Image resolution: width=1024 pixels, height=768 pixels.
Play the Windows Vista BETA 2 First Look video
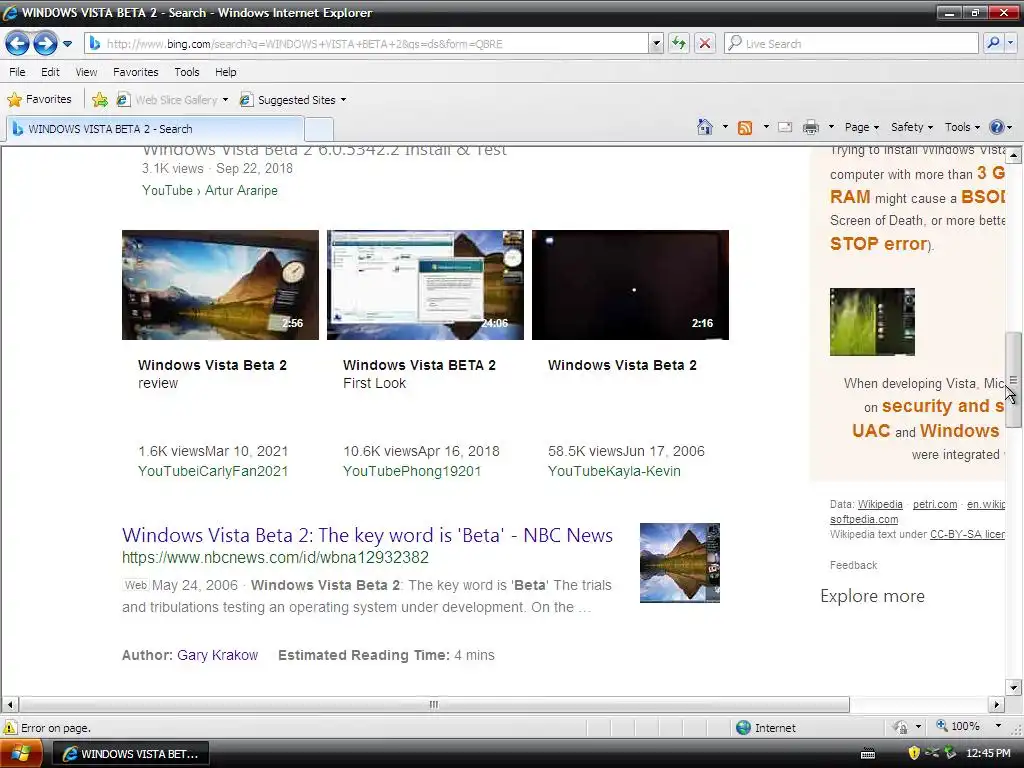click(425, 285)
